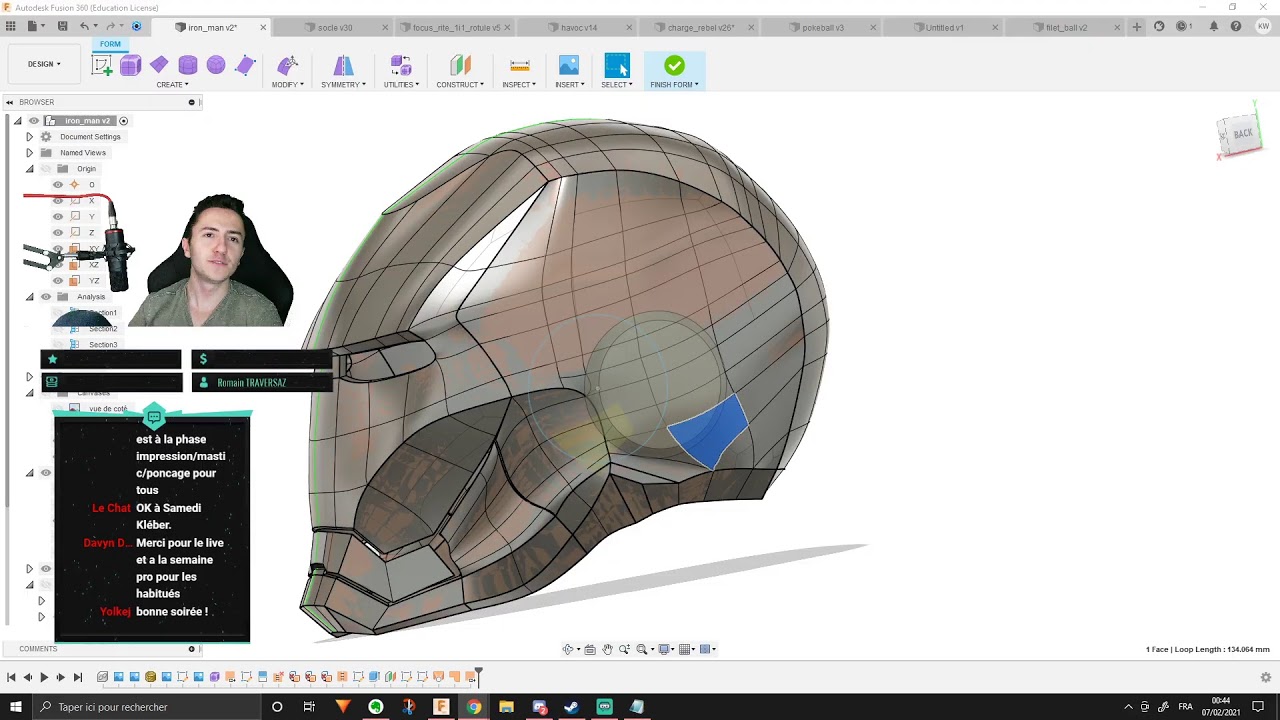Open the MODIFY dropdown menu
The height and width of the screenshot is (720, 1280).
288,84
